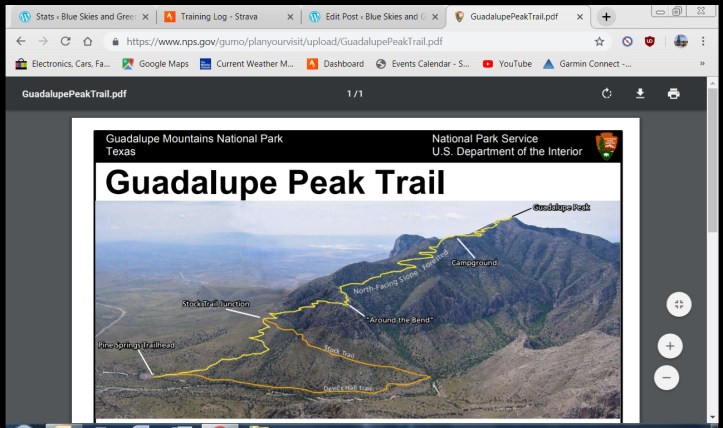
Task: Expand the hidden bookmarks overflow
Action: pos(702,64)
